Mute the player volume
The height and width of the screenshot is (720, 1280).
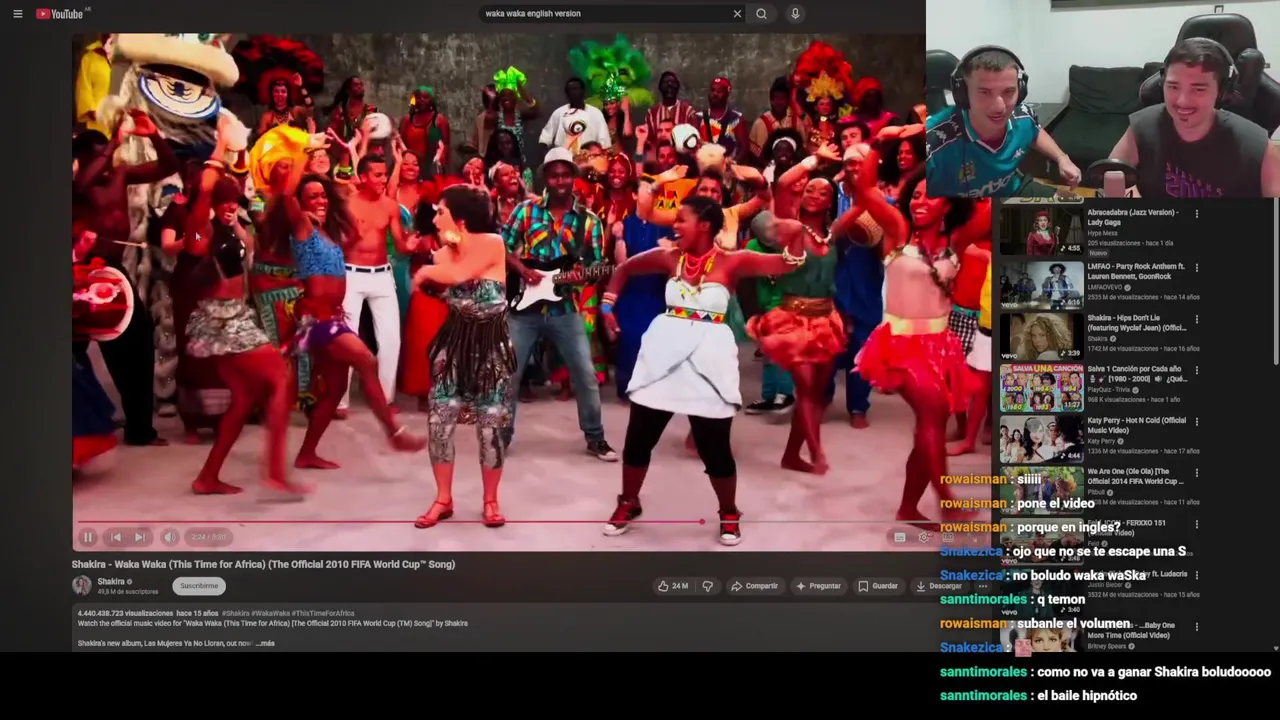(x=170, y=537)
